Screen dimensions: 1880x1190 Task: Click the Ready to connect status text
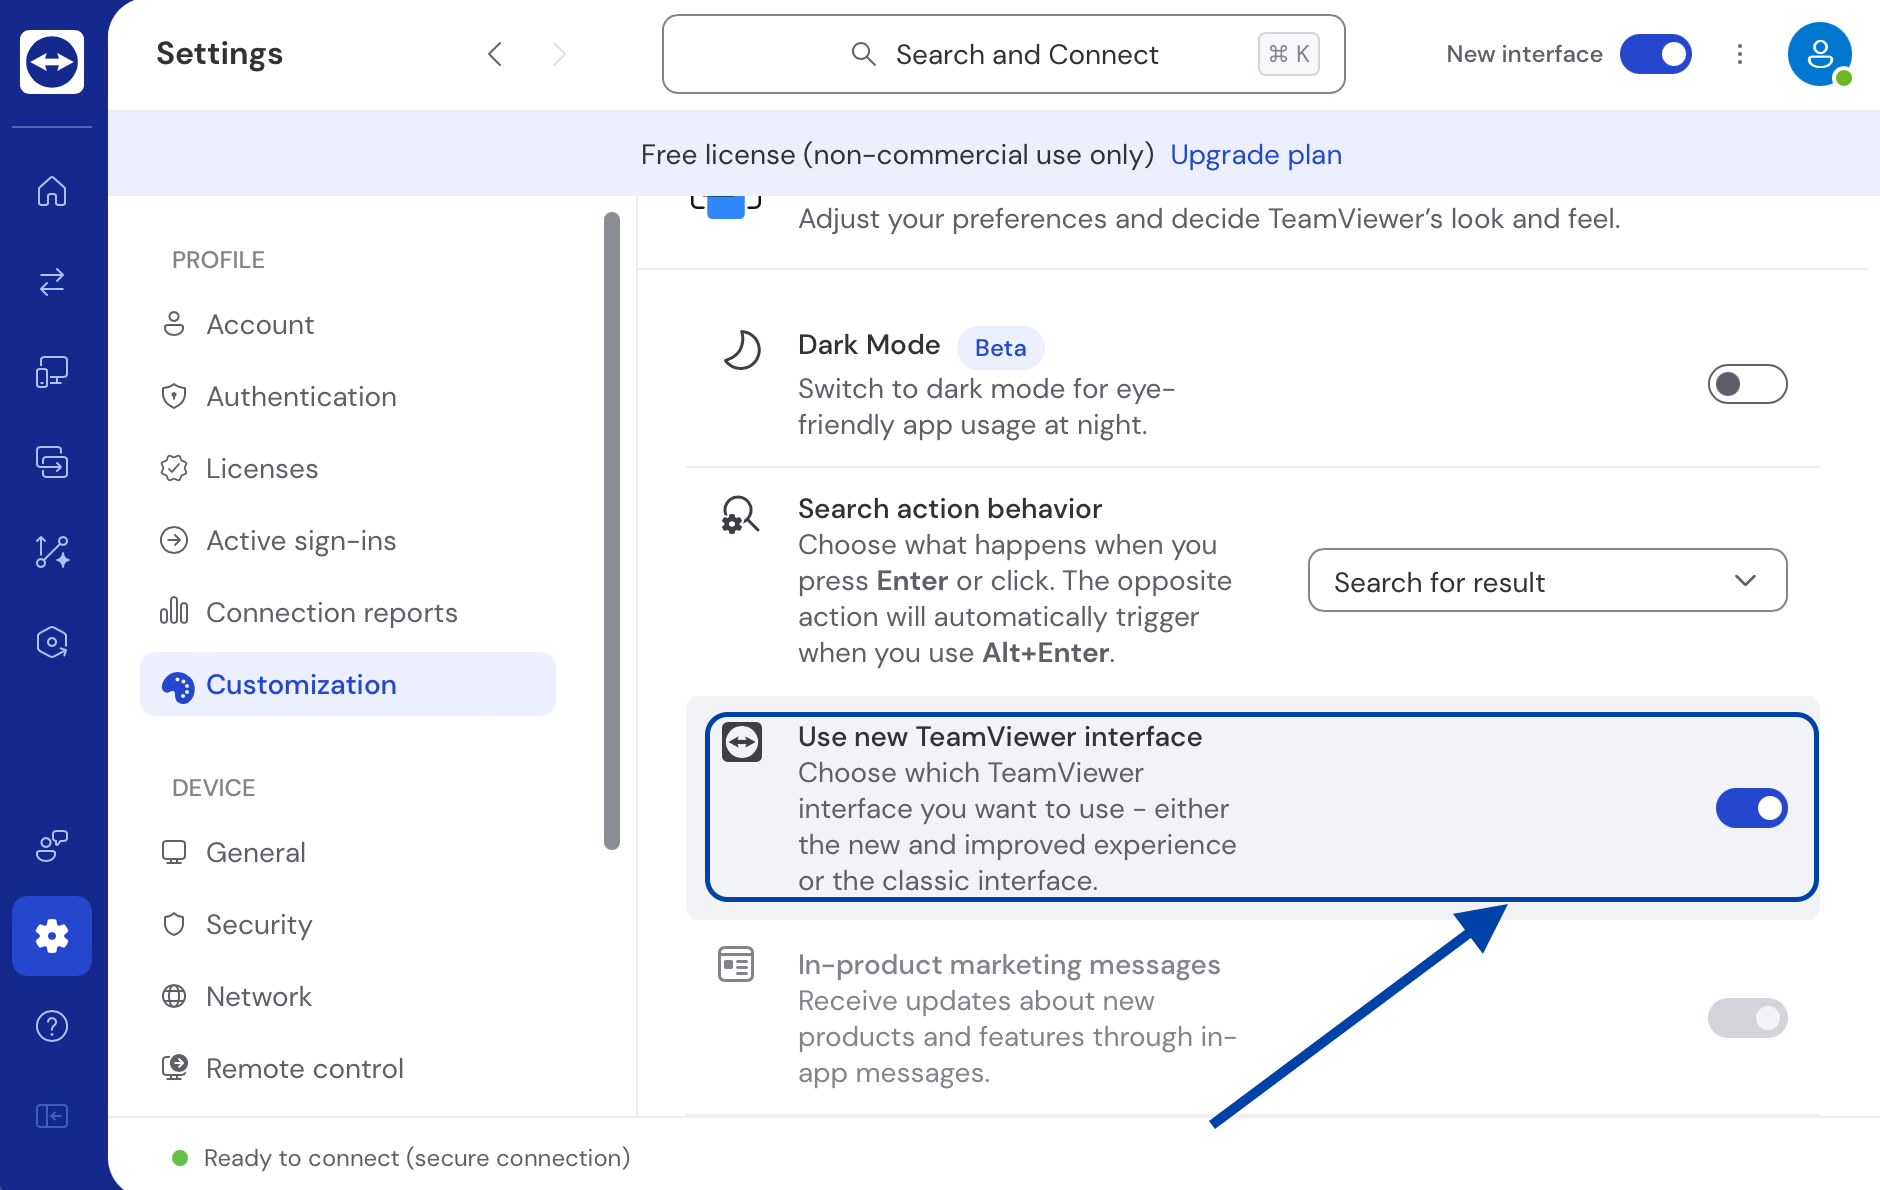coord(417,1158)
